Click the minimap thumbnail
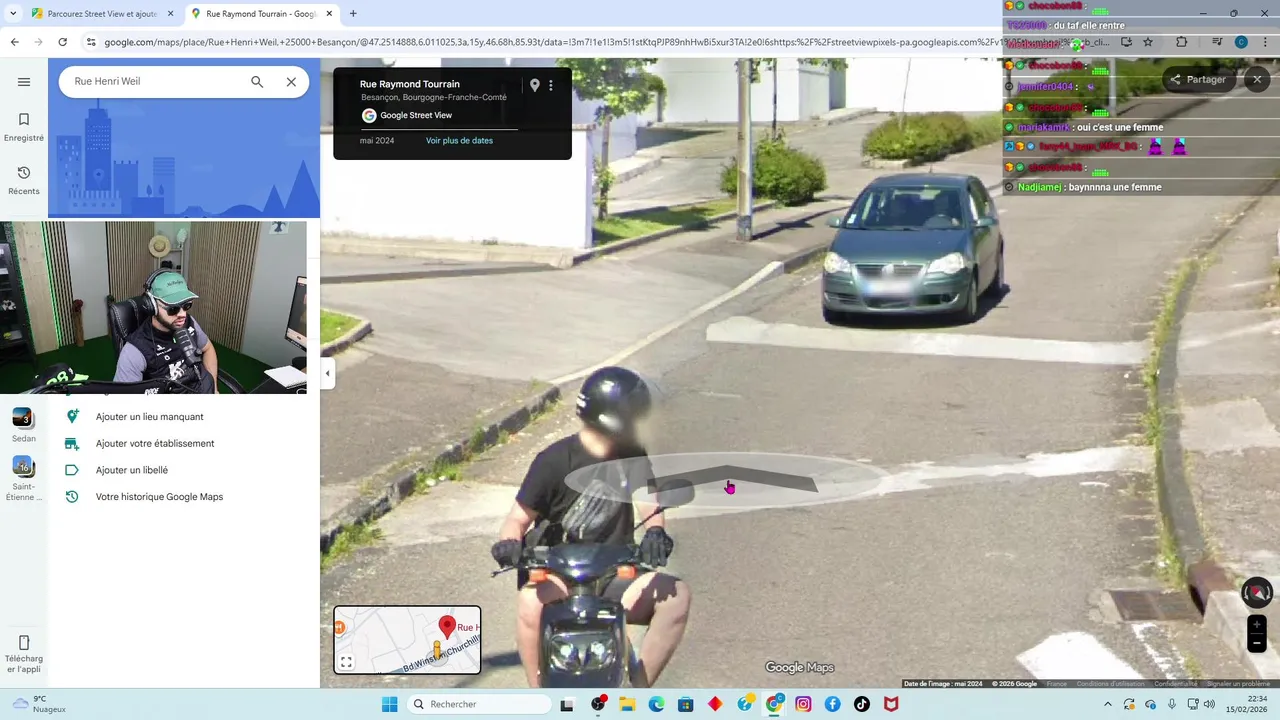The height and width of the screenshot is (720, 1280). [407, 640]
